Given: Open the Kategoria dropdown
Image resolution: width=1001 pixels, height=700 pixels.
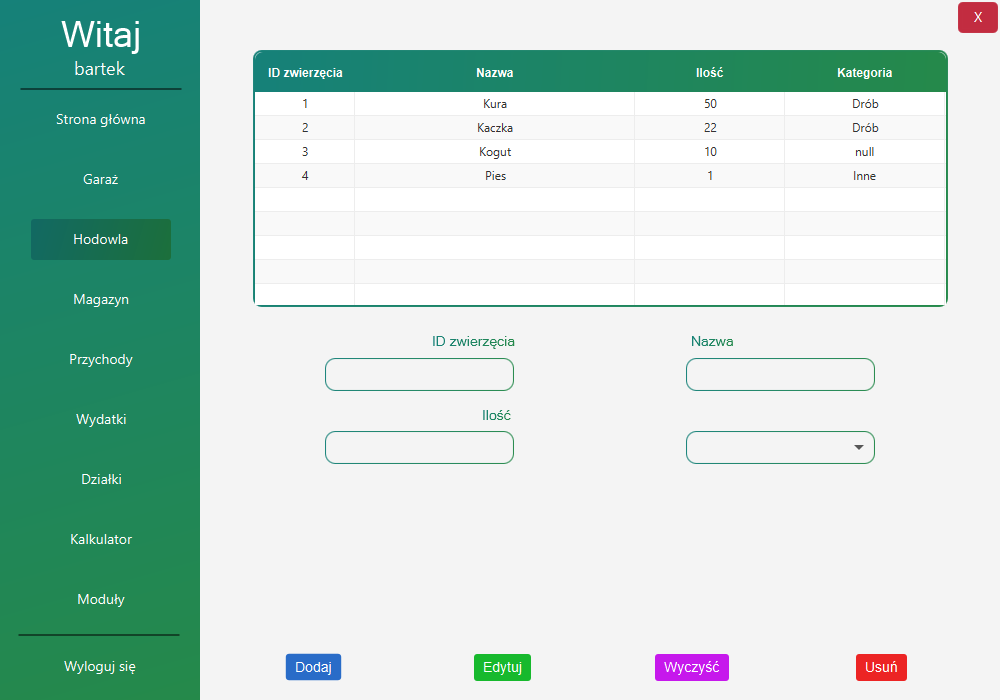Looking at the screenshot, I should point(780,447).
